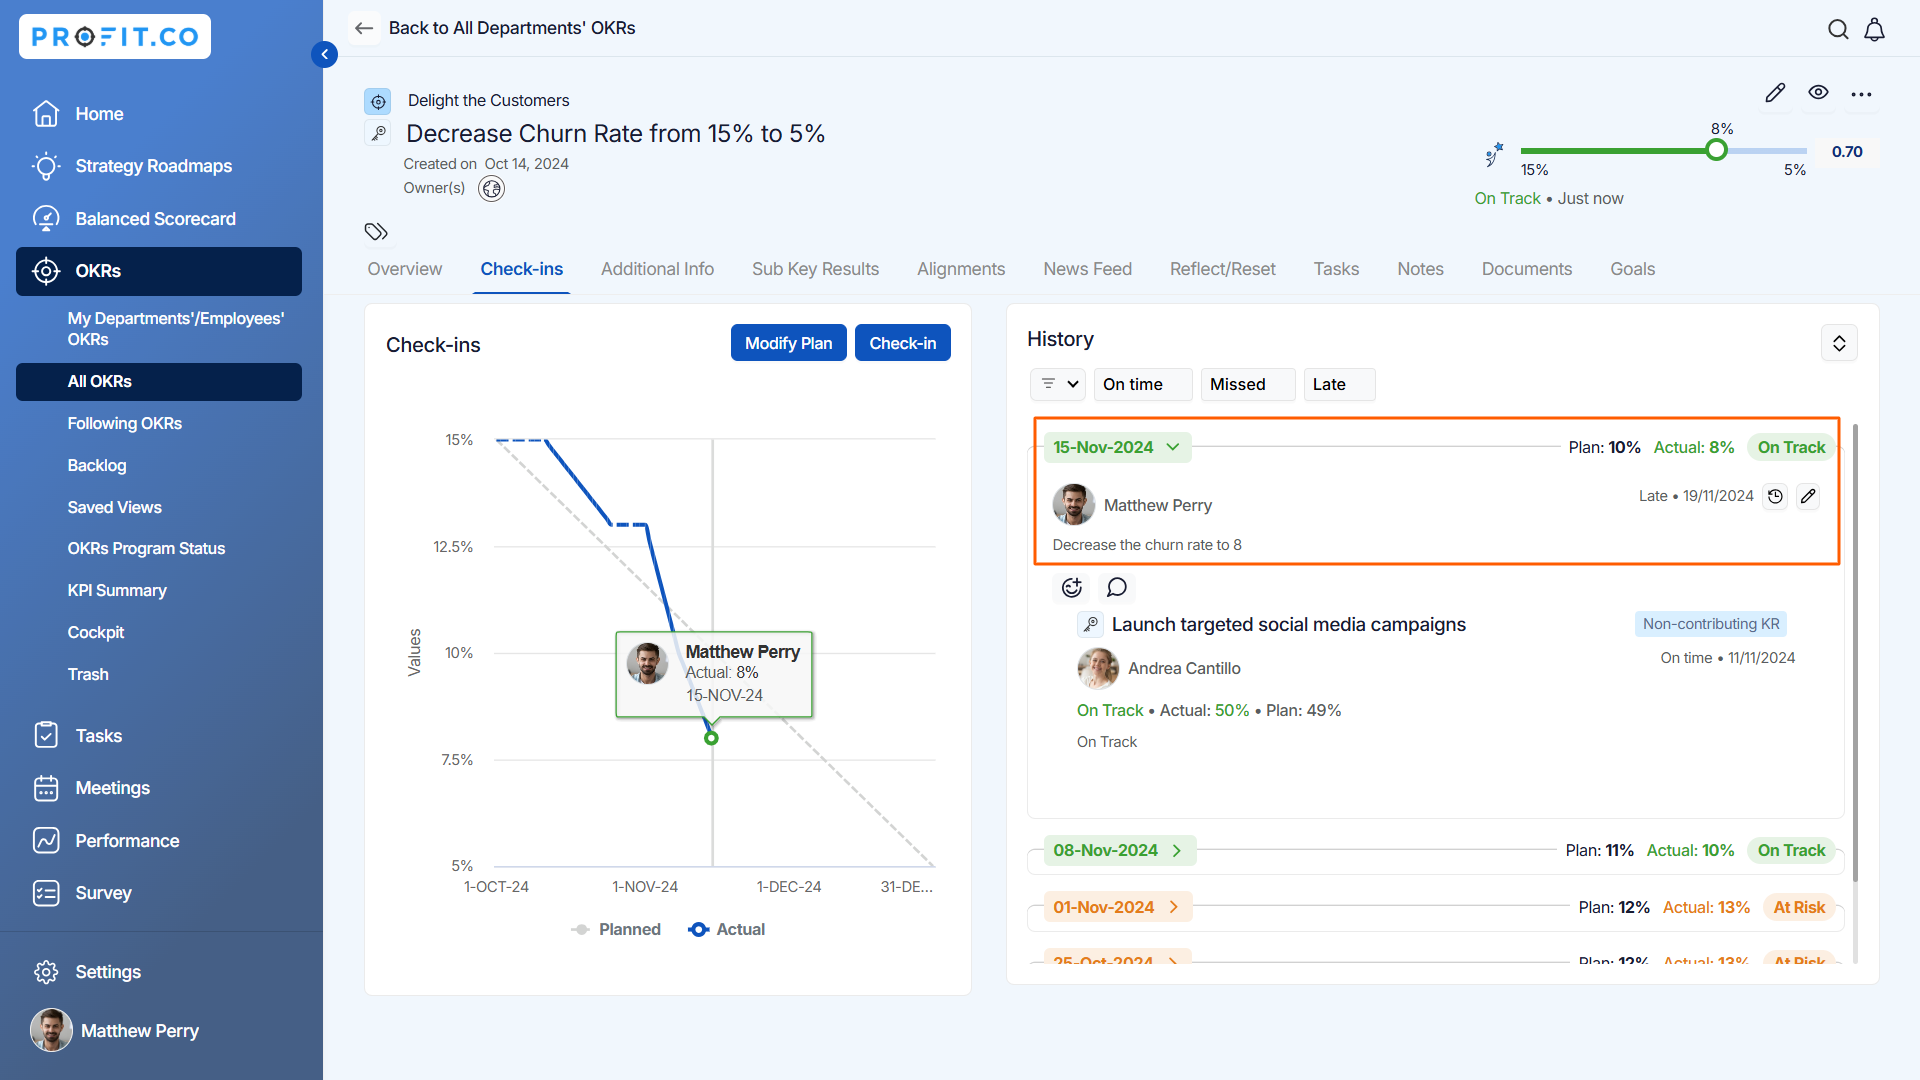Toggle the eye watch icon
Viewport: 1920px width, 1080px height.
tap(1818, 93)
